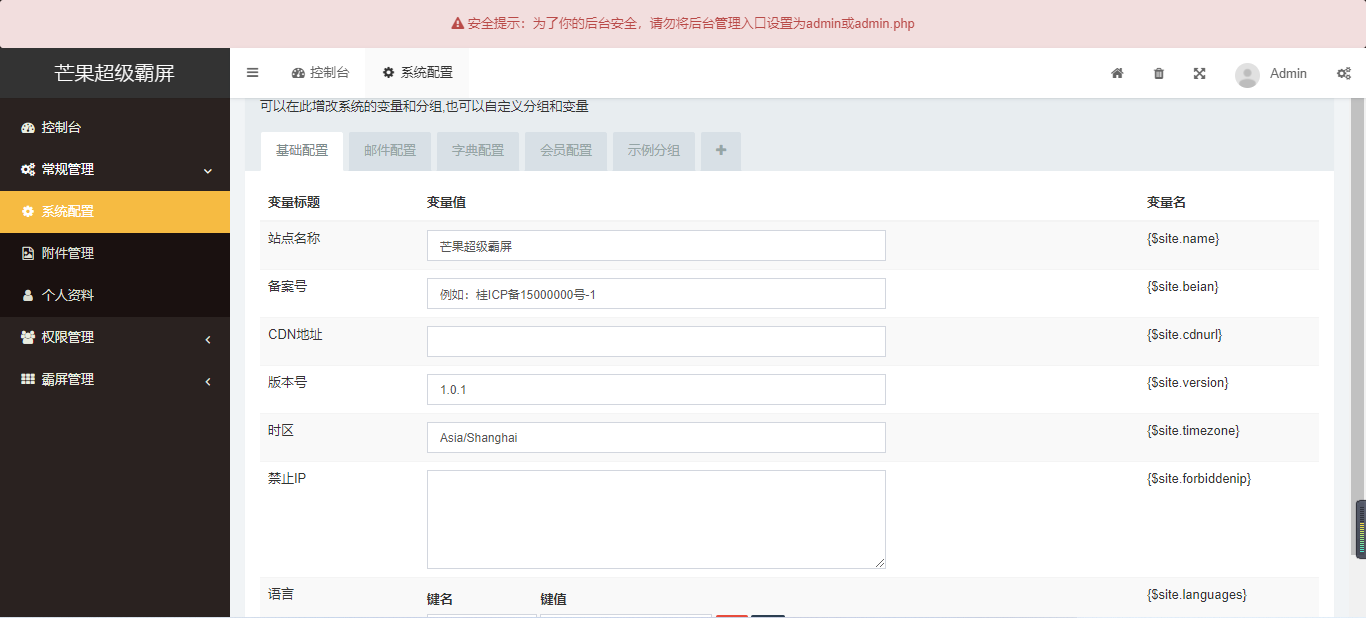Click the 禁止IP row label
Image resolution: width=1366 pixels, height=618 pixels.
pos(287,479)
